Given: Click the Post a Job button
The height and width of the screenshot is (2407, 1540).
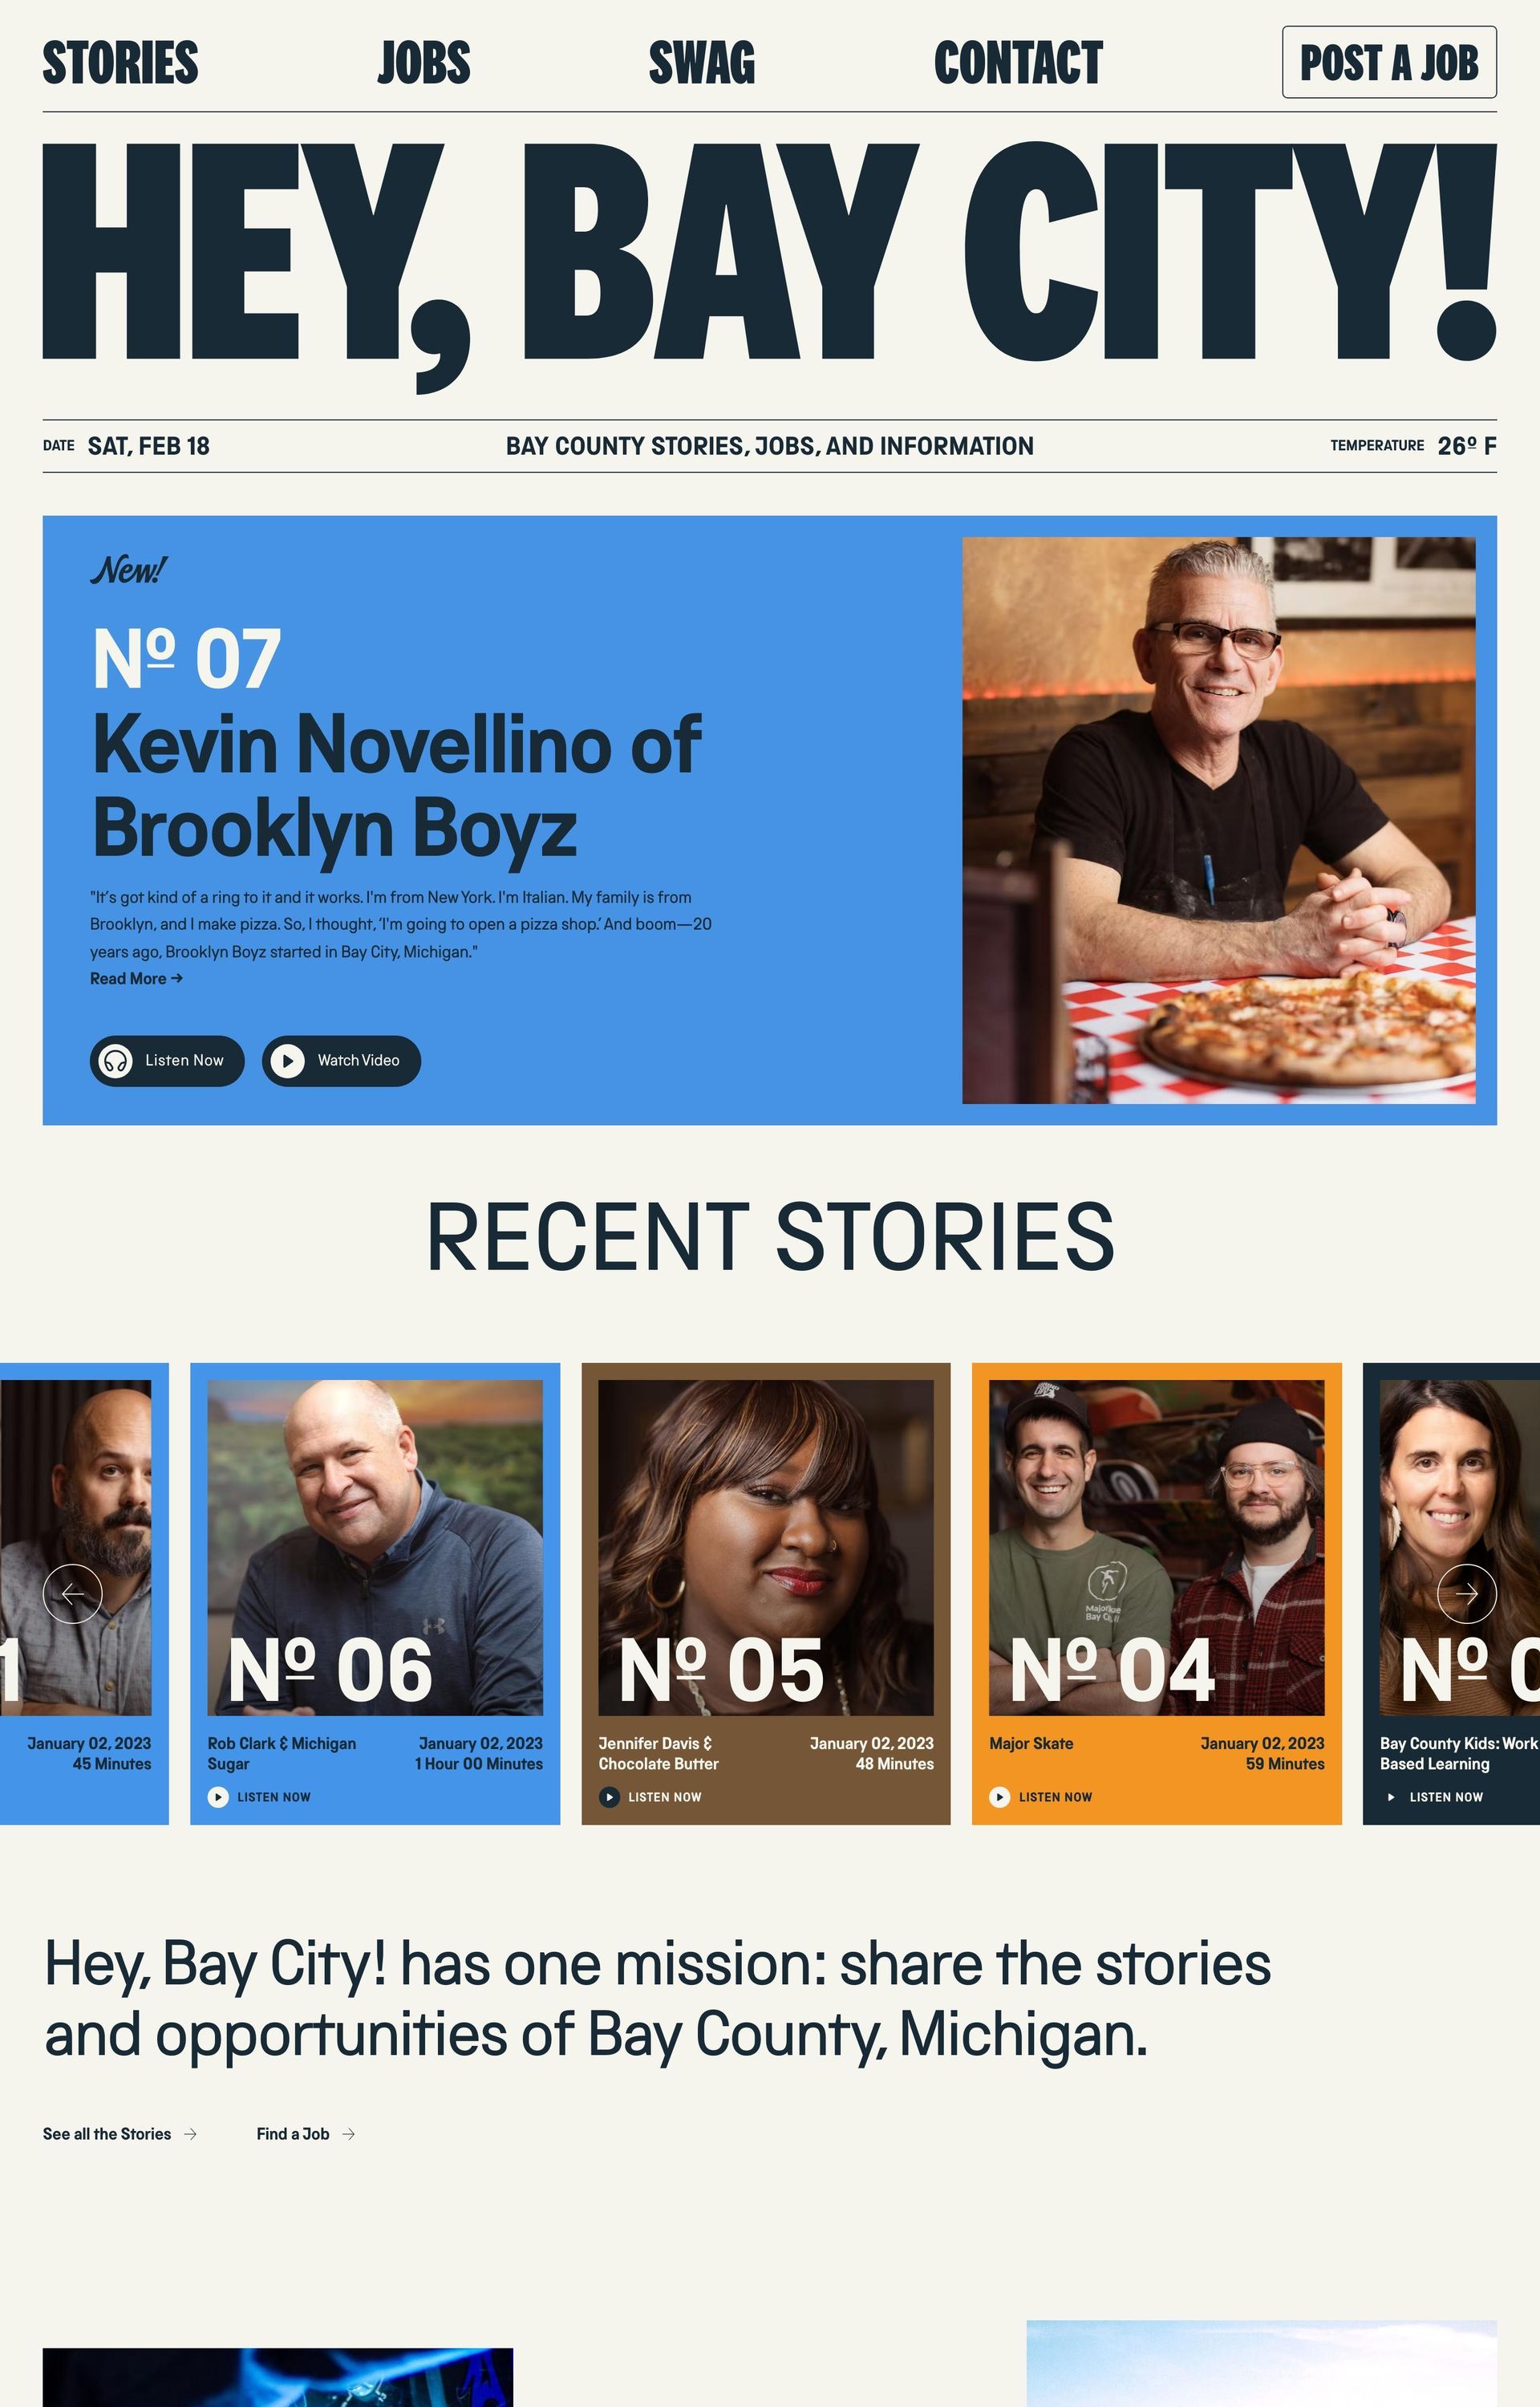Looking at the screenshot, I should pyautogui.click(x=1389, y=62).
